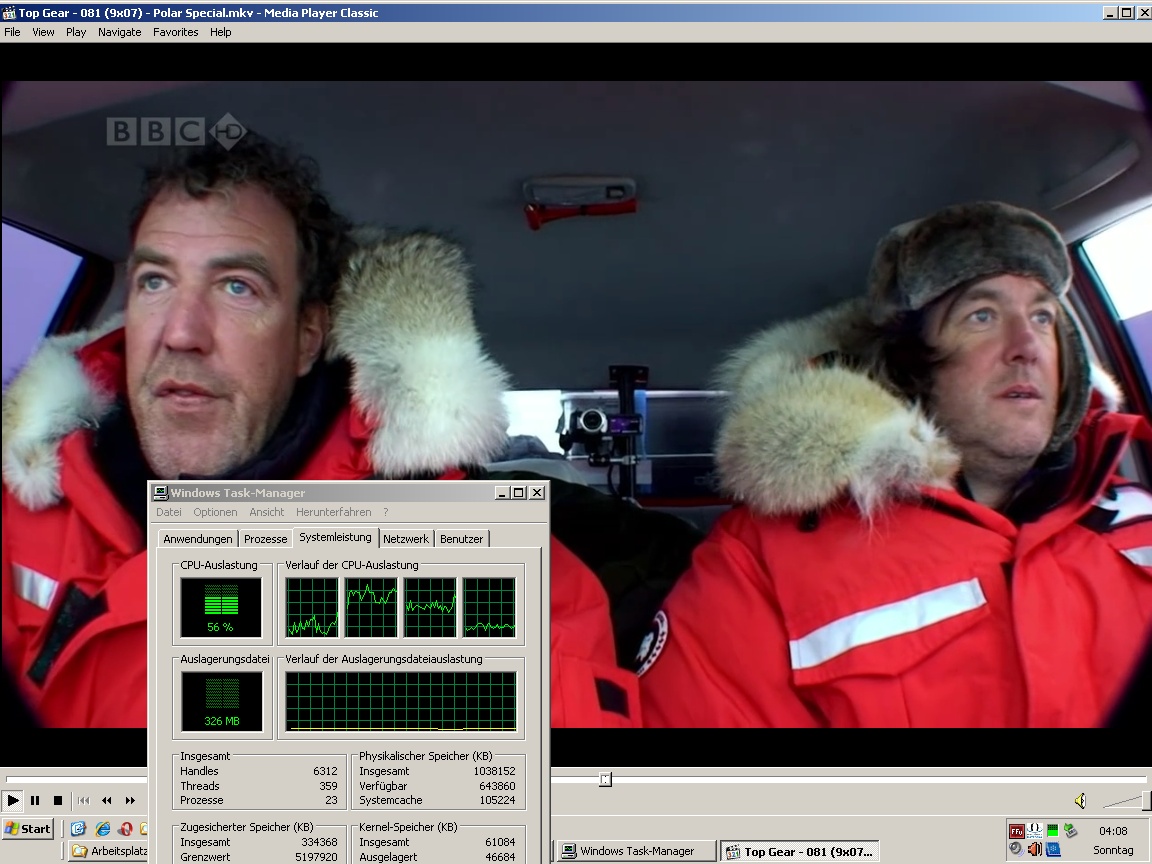Click the volume slider handle
This screenshot has height=864, width=1152.
(x=1146, y=800)
